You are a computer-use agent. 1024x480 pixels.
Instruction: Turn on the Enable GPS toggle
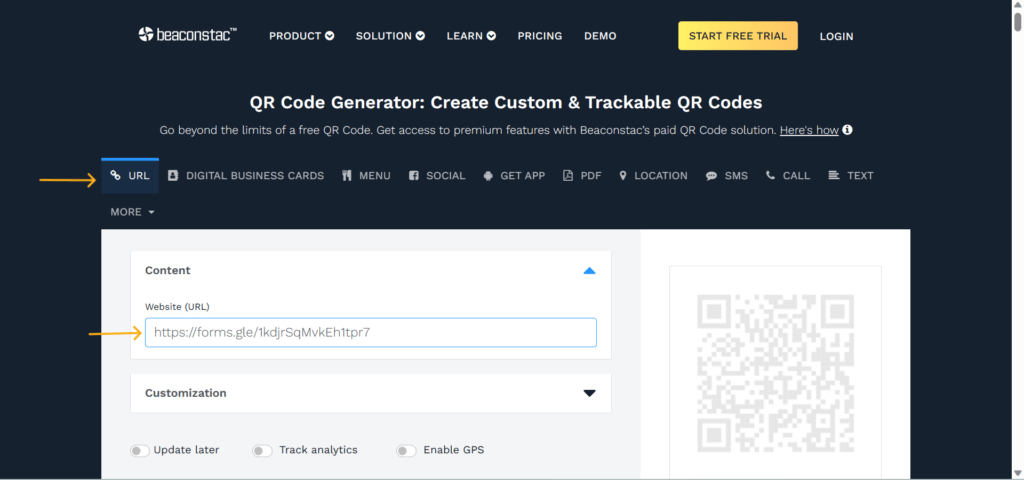[406, 451]
